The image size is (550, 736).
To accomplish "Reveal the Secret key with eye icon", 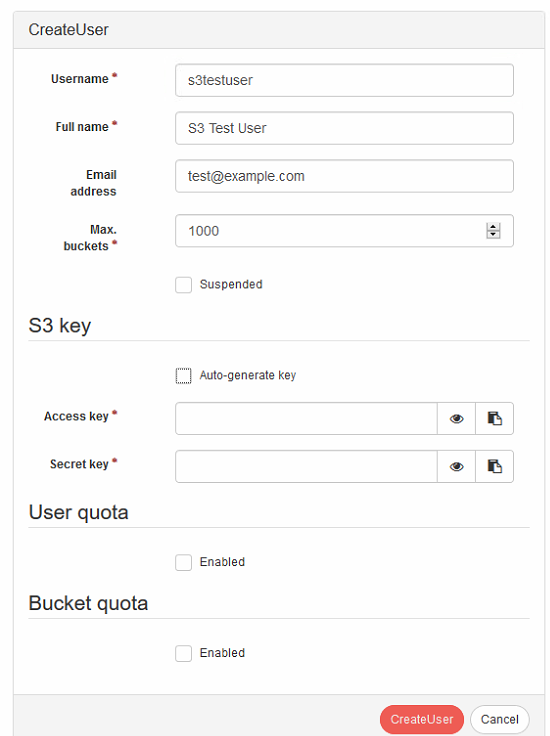I will tap(456, 467).
